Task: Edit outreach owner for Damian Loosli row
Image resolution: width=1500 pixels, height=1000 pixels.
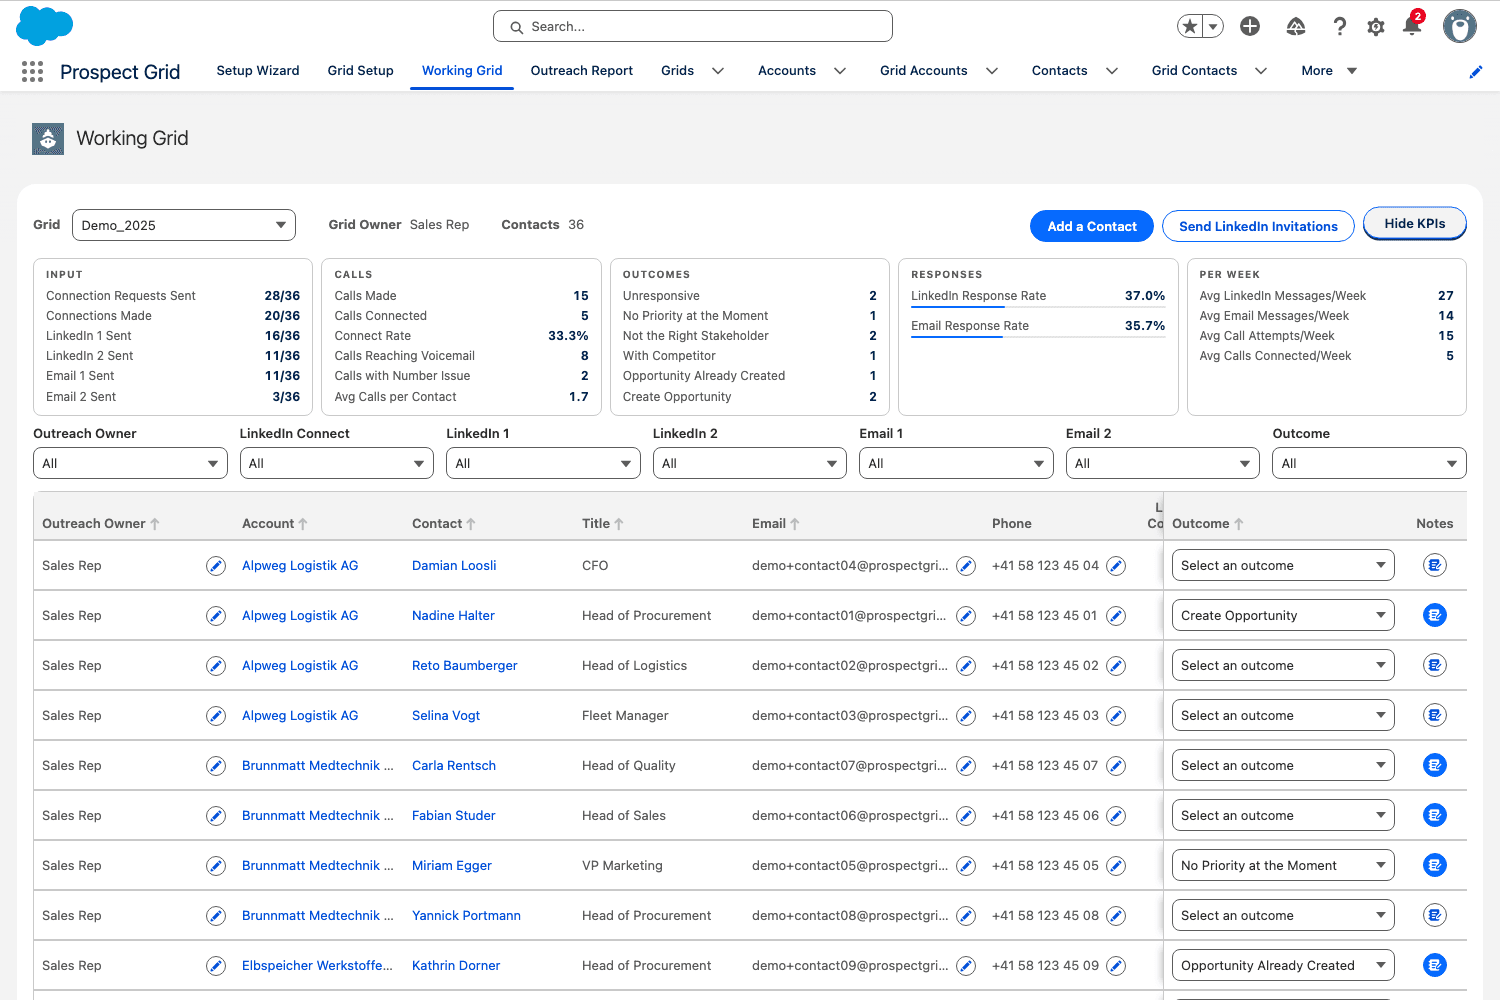Action: [x=216, y=566]
